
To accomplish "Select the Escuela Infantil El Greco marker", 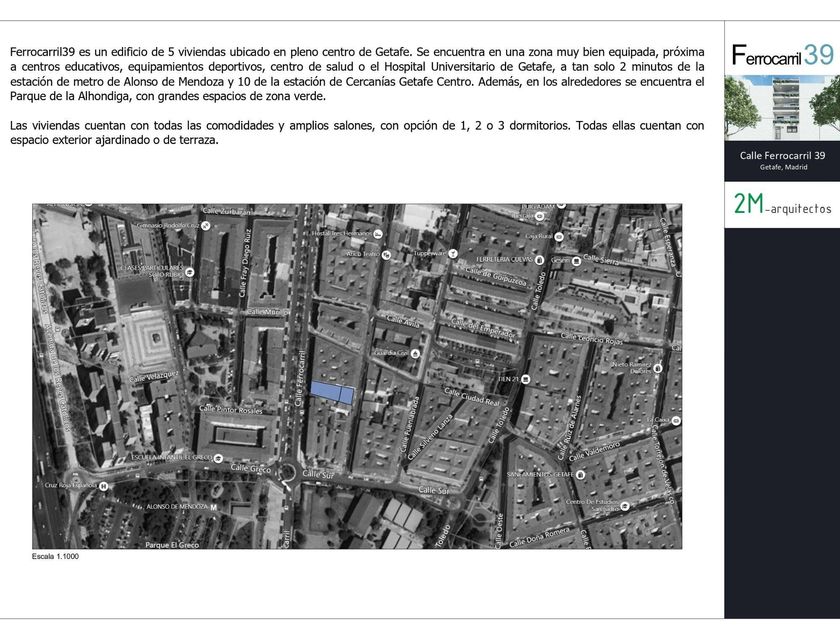I will [x=218, y=458].
